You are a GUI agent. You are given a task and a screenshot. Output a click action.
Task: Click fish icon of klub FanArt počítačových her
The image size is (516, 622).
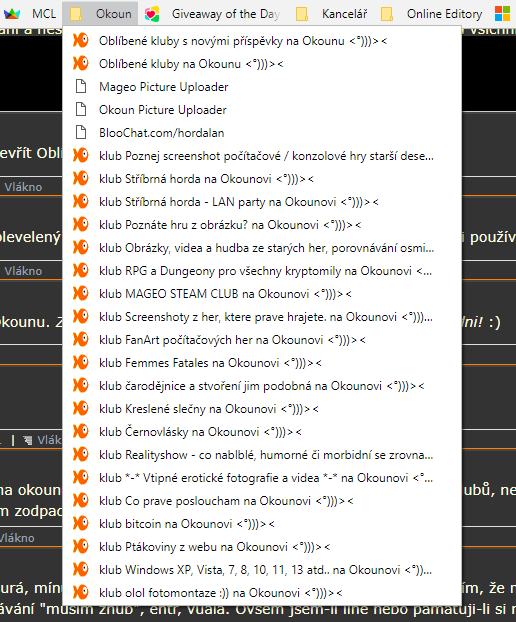pos(81,340)
